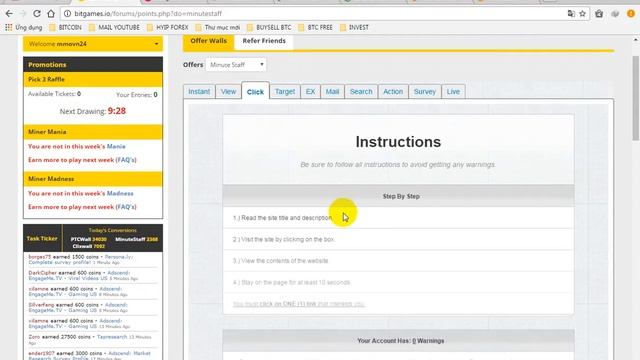The width and height of the screenshot is (640, 360).
Task: Open FAQ's link under Miner Madness
Action: [x=126, y=207]
